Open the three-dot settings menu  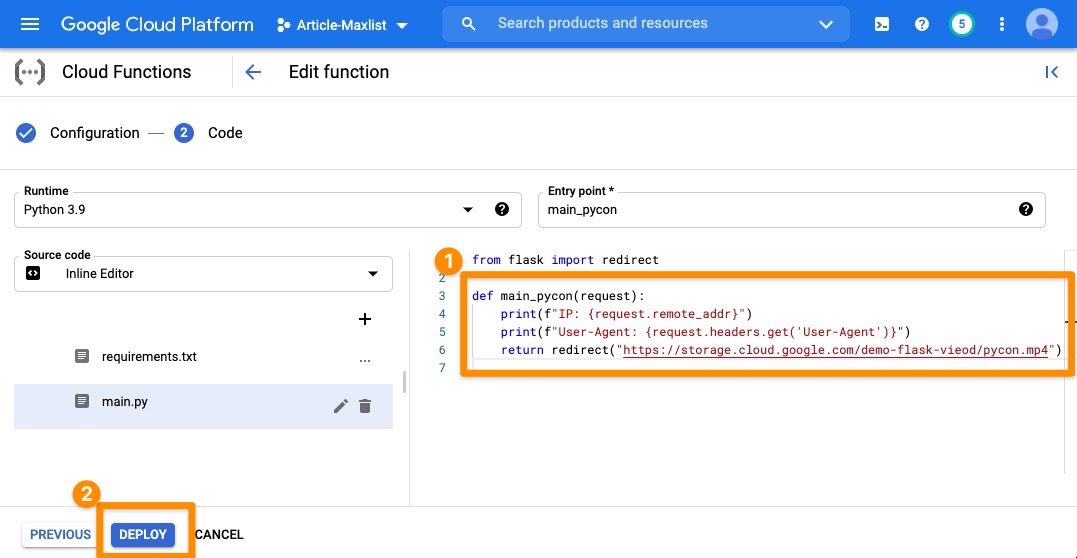pyautogui.click(x=1001, y=25)
